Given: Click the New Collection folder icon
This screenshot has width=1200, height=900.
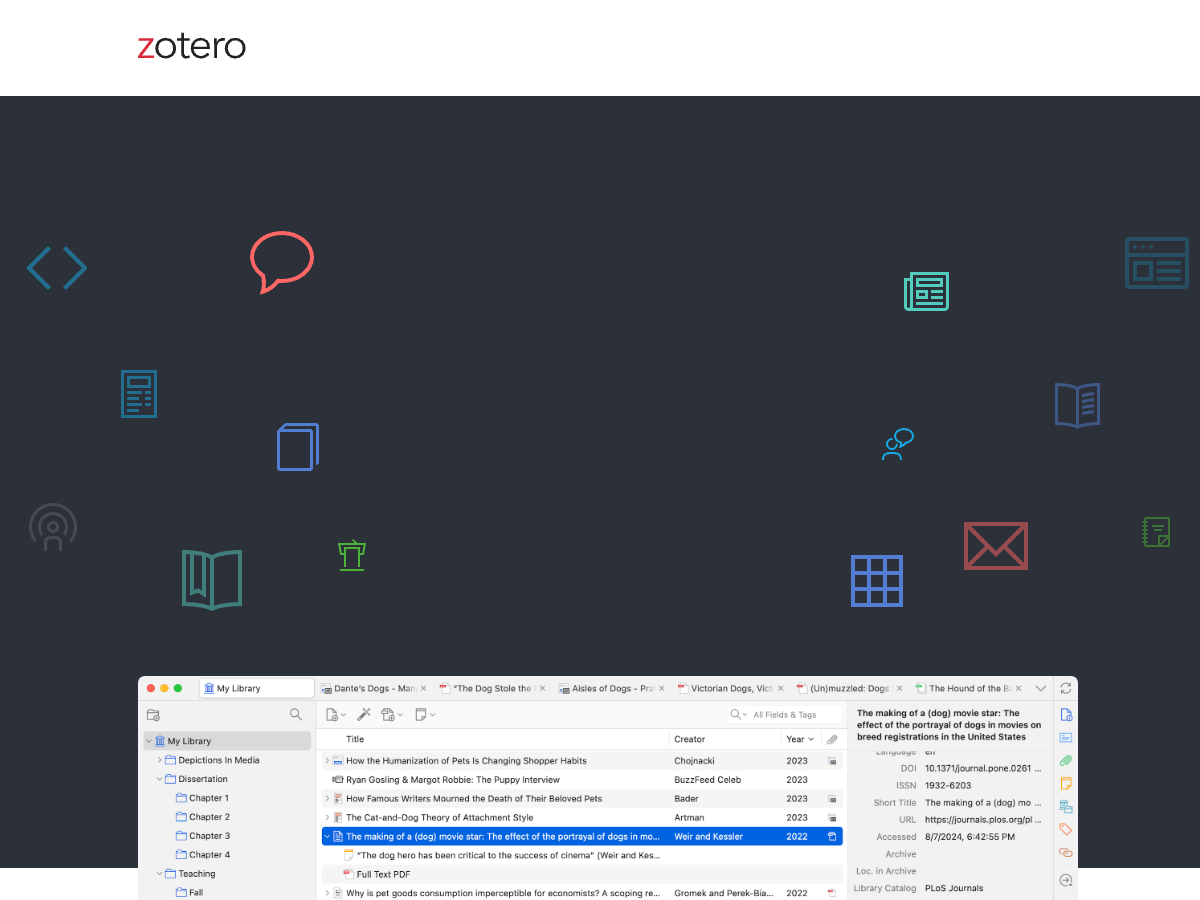Looking at the screenshot, I should tap(153, 715).
